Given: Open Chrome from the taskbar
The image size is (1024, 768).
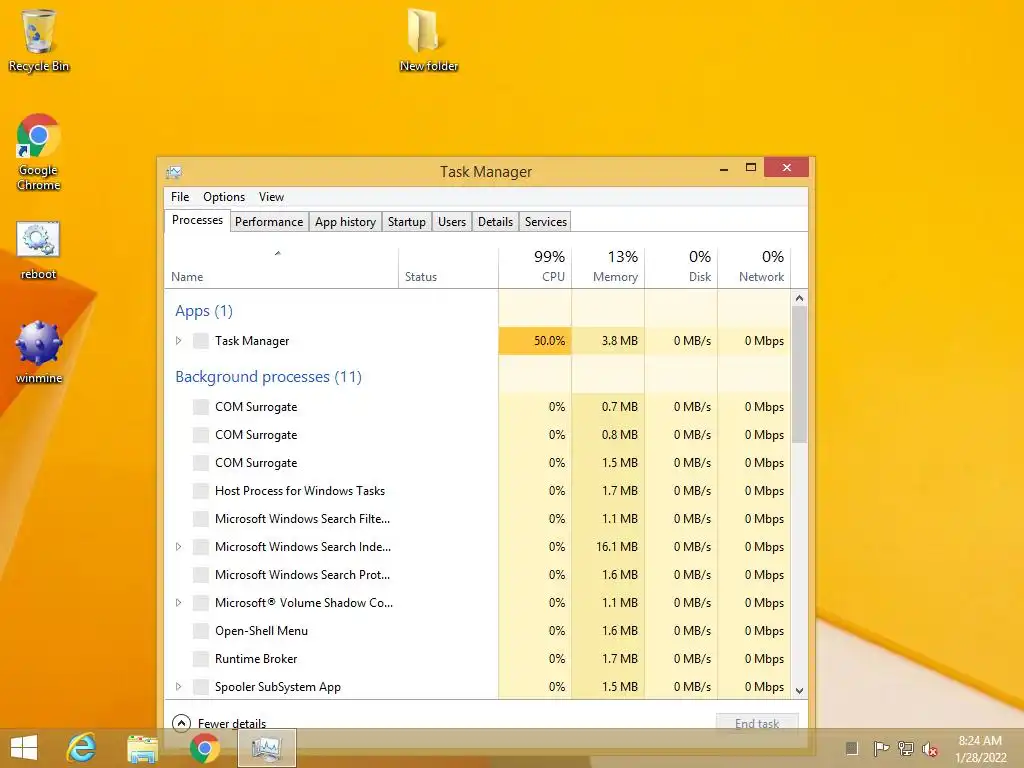Looking at the screenshot, I should point(204,748).
